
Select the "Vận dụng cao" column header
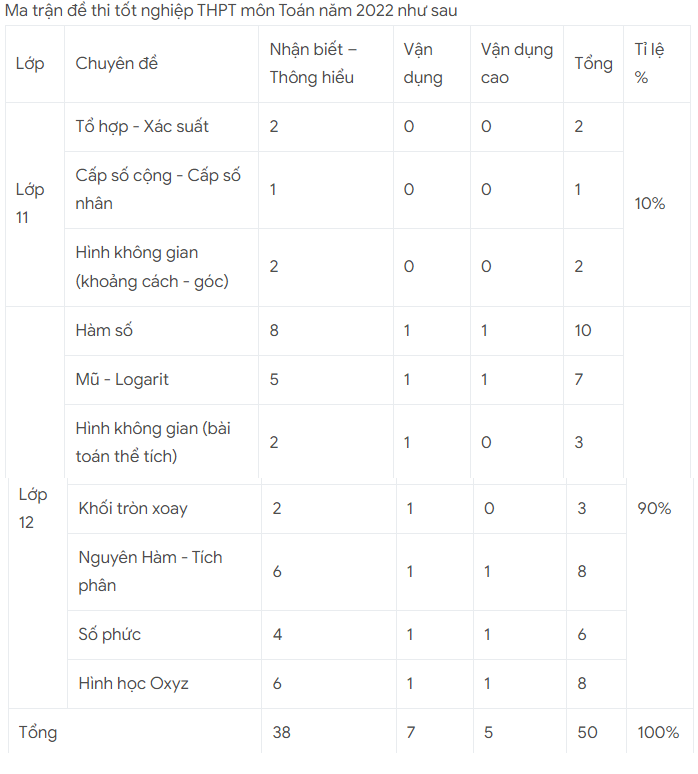(x=516, y=64)
